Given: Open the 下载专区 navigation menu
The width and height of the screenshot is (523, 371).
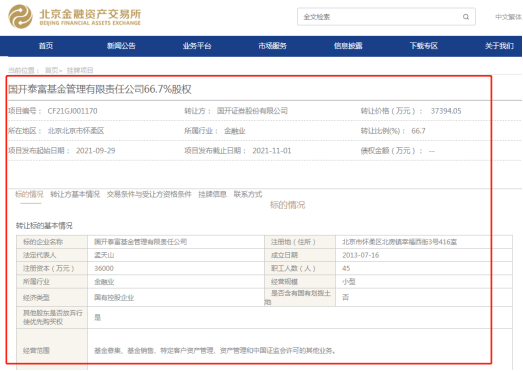Looking at the screenshot, I should click(424, 46).
